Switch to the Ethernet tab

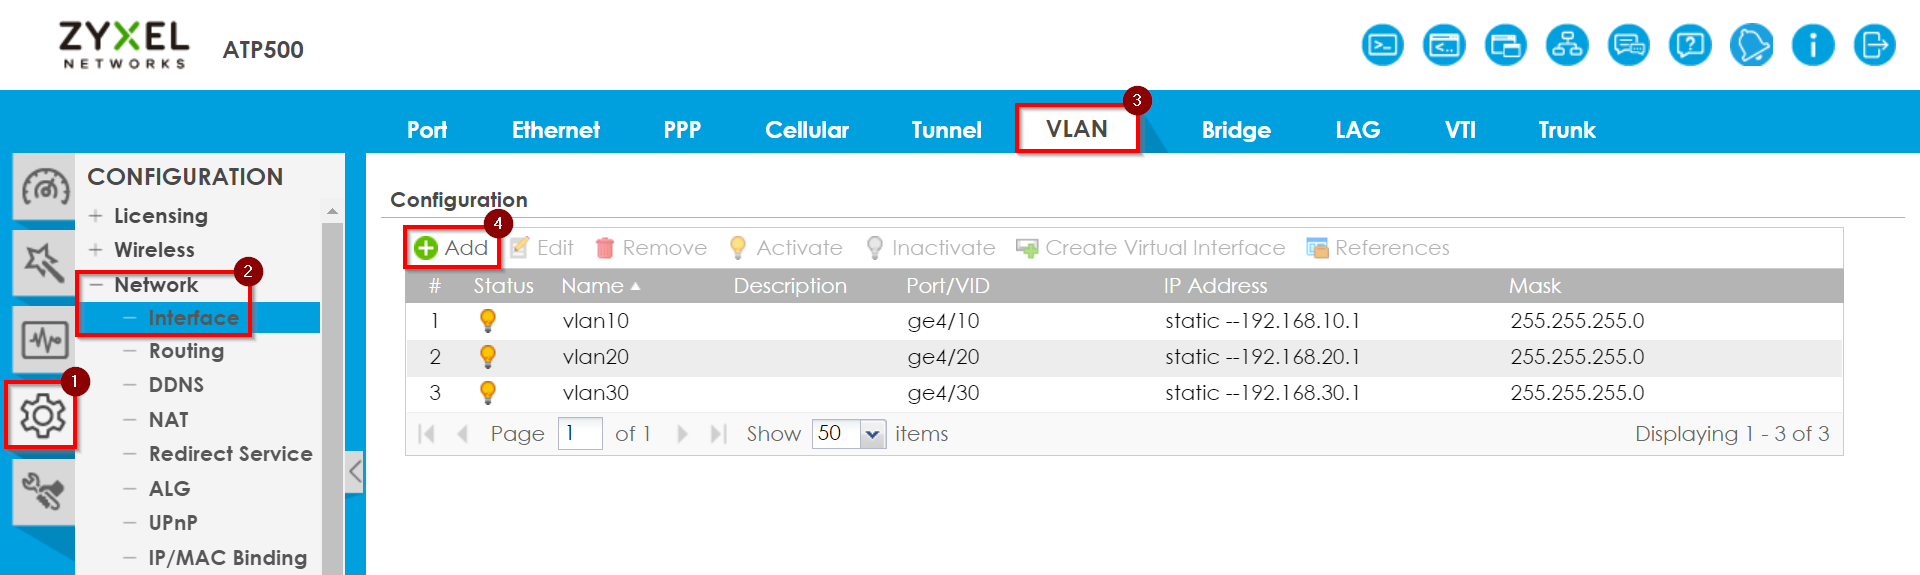pos(556,130)
